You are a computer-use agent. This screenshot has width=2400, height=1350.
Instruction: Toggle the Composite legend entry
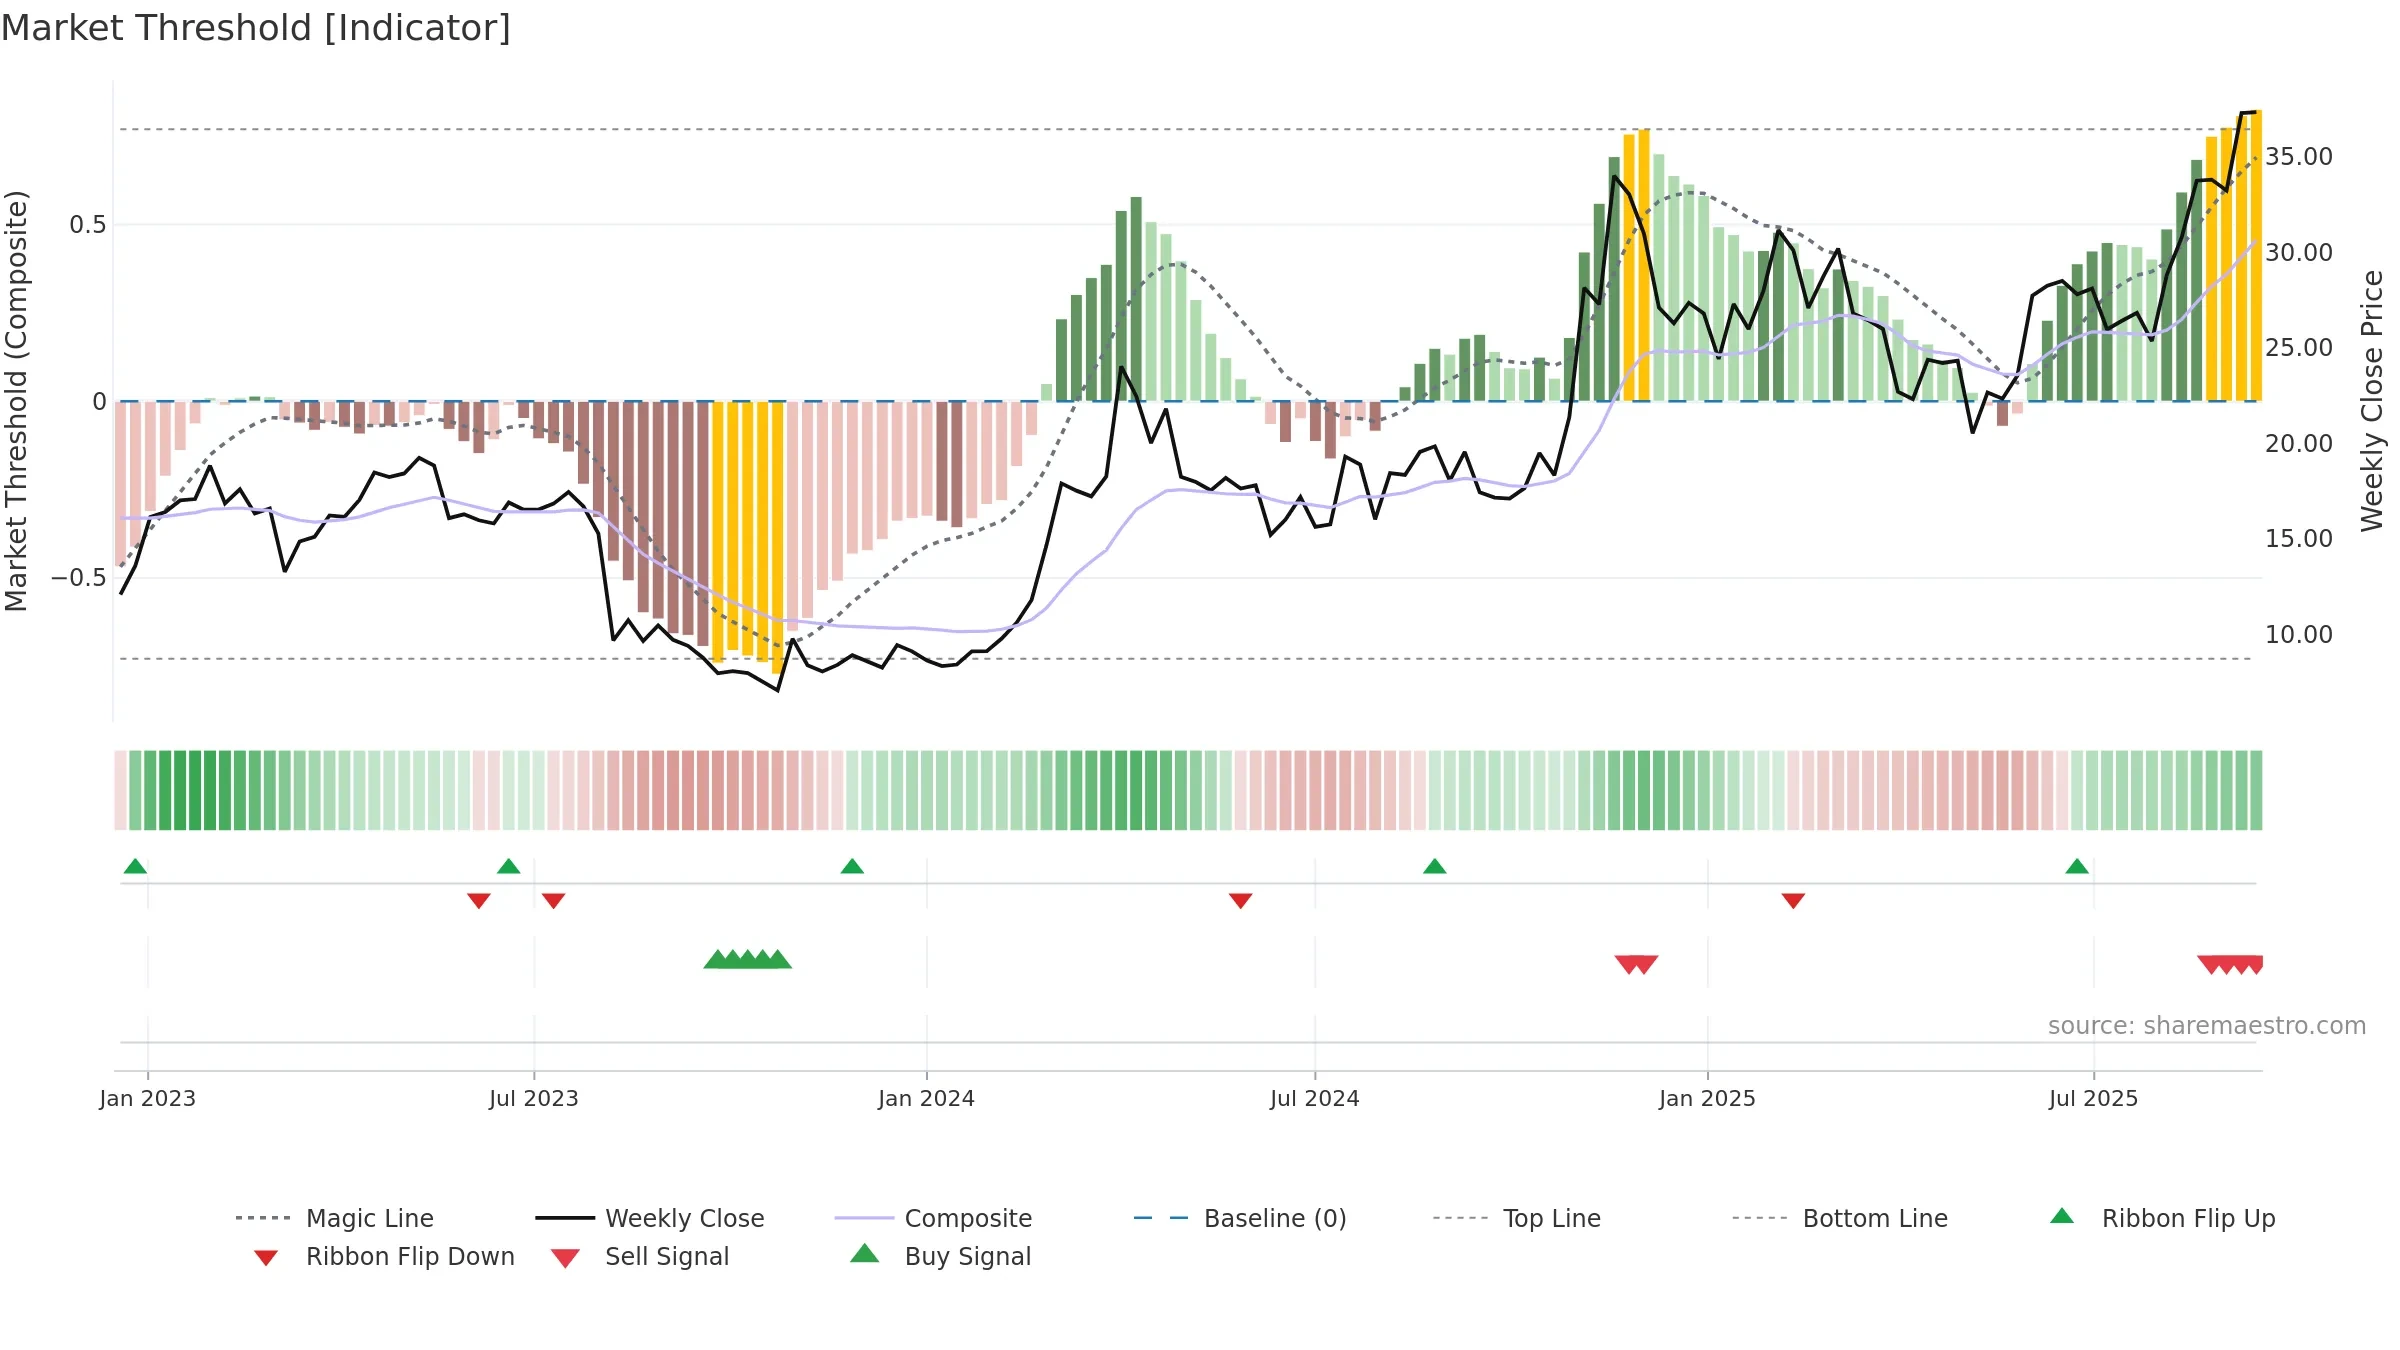pos(933,1218)
